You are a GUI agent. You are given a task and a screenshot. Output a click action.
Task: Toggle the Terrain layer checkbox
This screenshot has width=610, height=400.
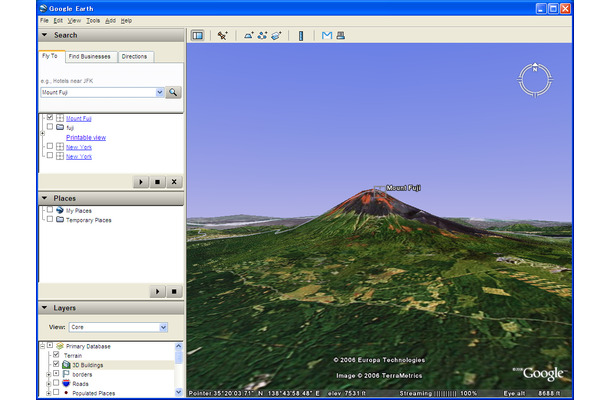pyautogui.click(x=56, y=354)
